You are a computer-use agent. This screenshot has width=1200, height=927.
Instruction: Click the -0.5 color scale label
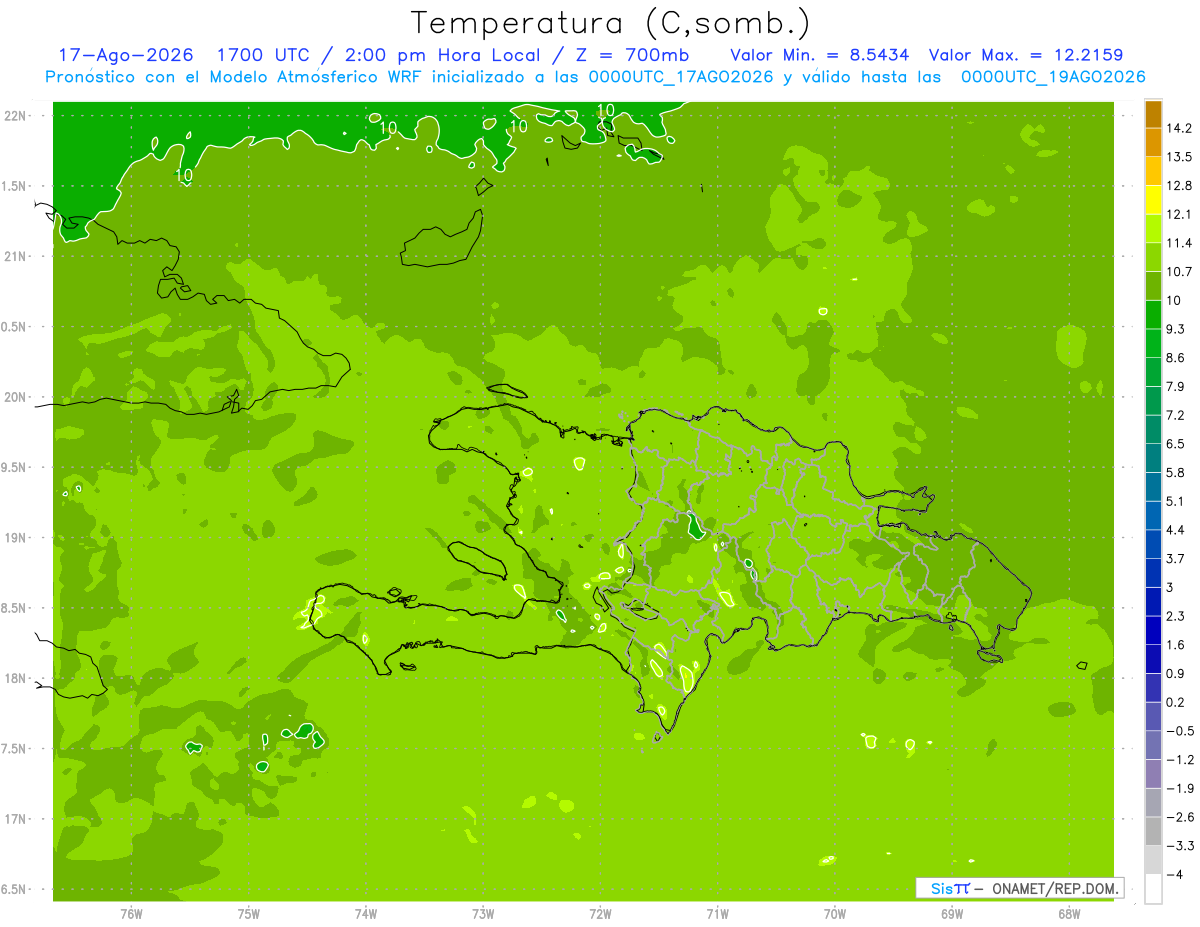pos(1179,731)
